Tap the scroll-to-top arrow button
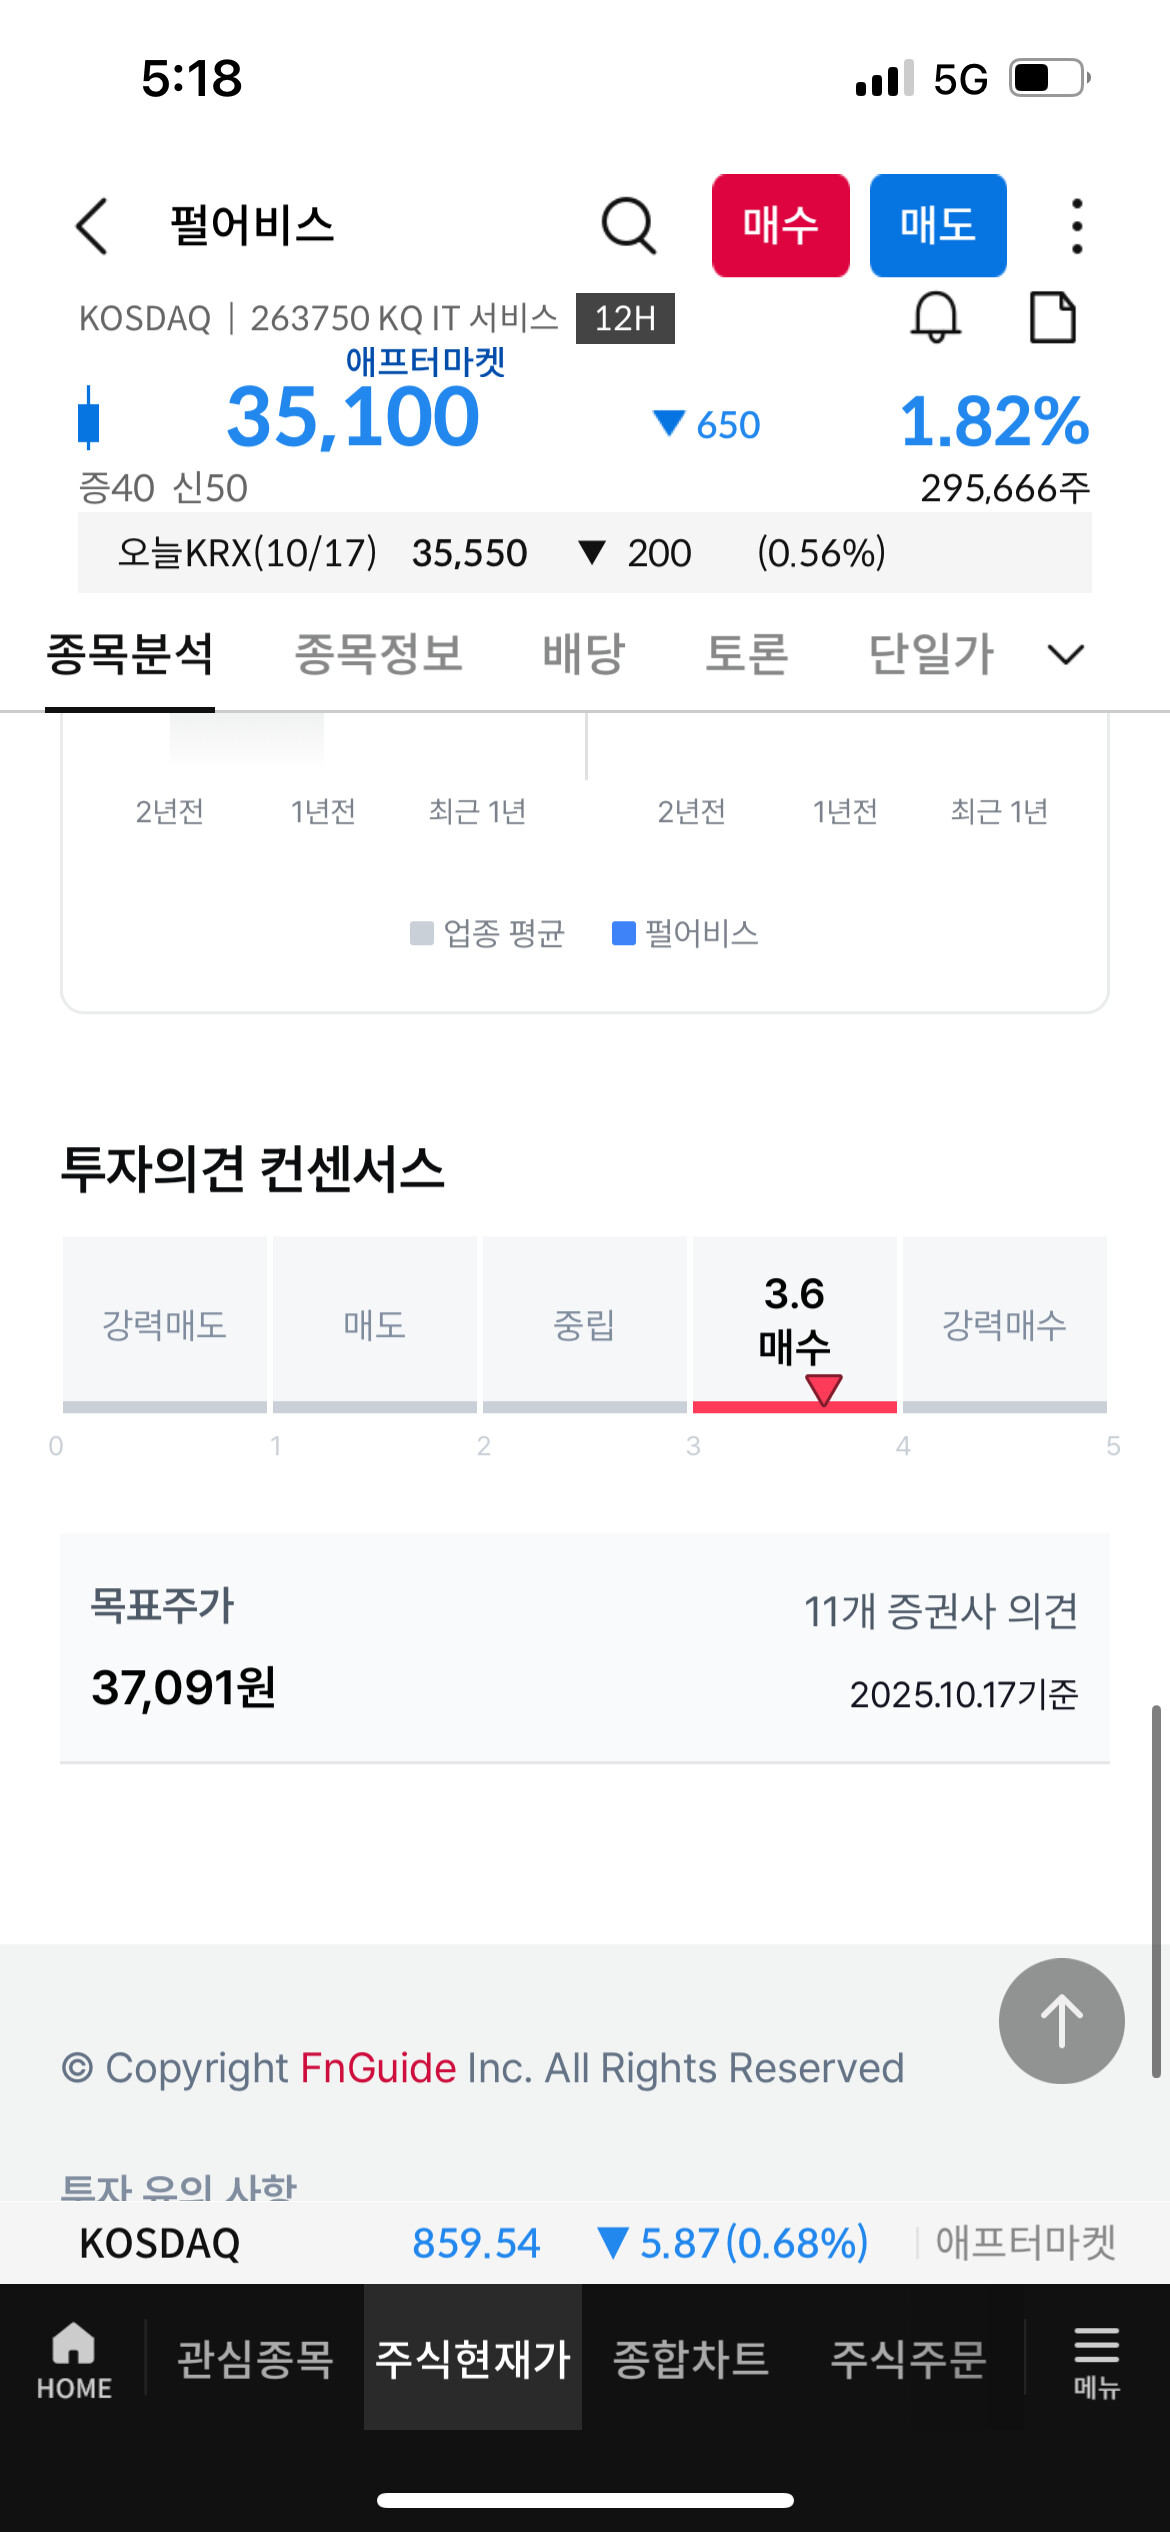 click(1061, 2021)
